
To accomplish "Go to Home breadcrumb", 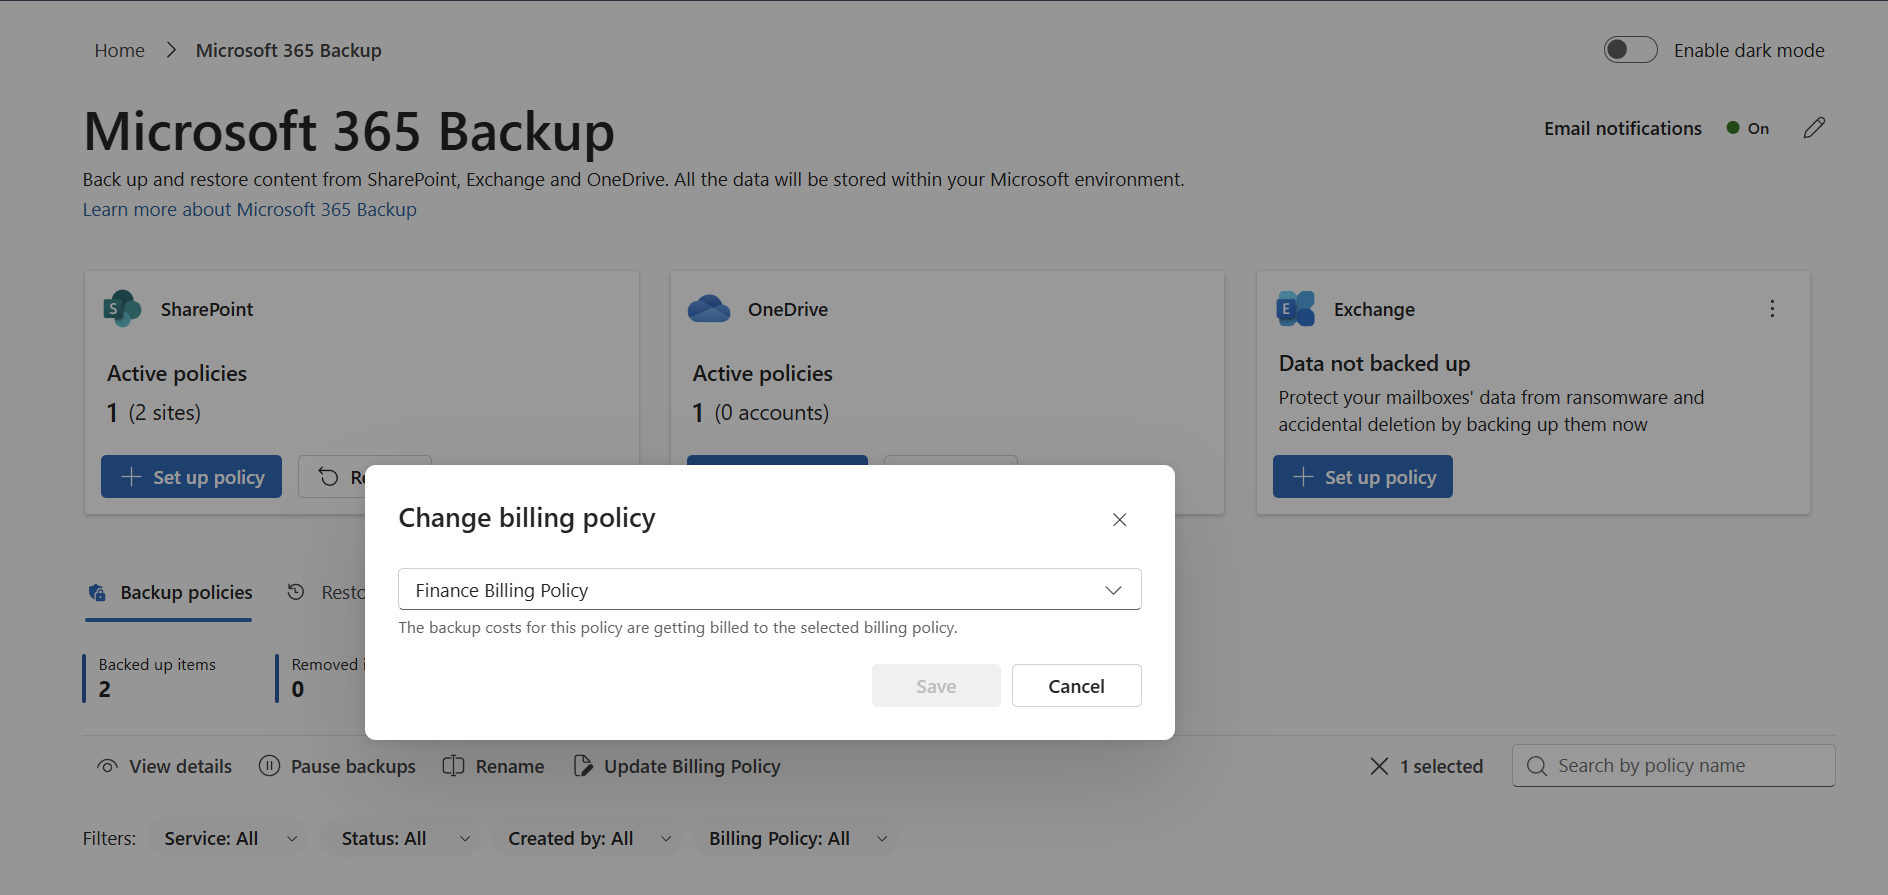I will 119,50.
